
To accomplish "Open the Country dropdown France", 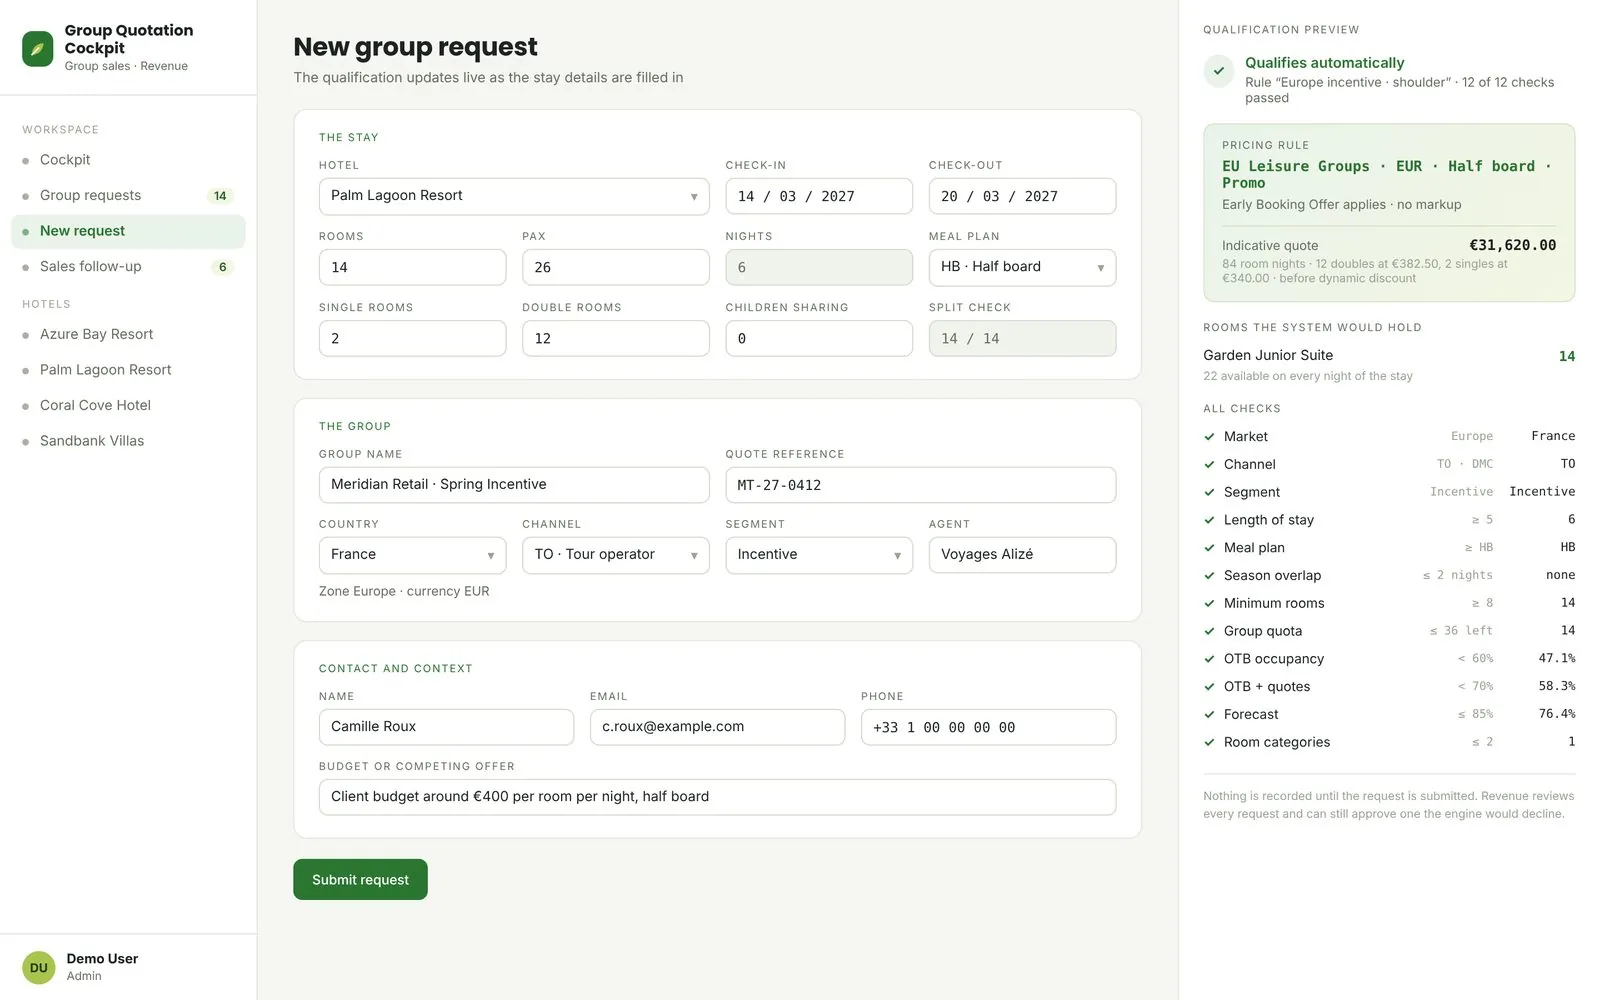I will 412,555.
